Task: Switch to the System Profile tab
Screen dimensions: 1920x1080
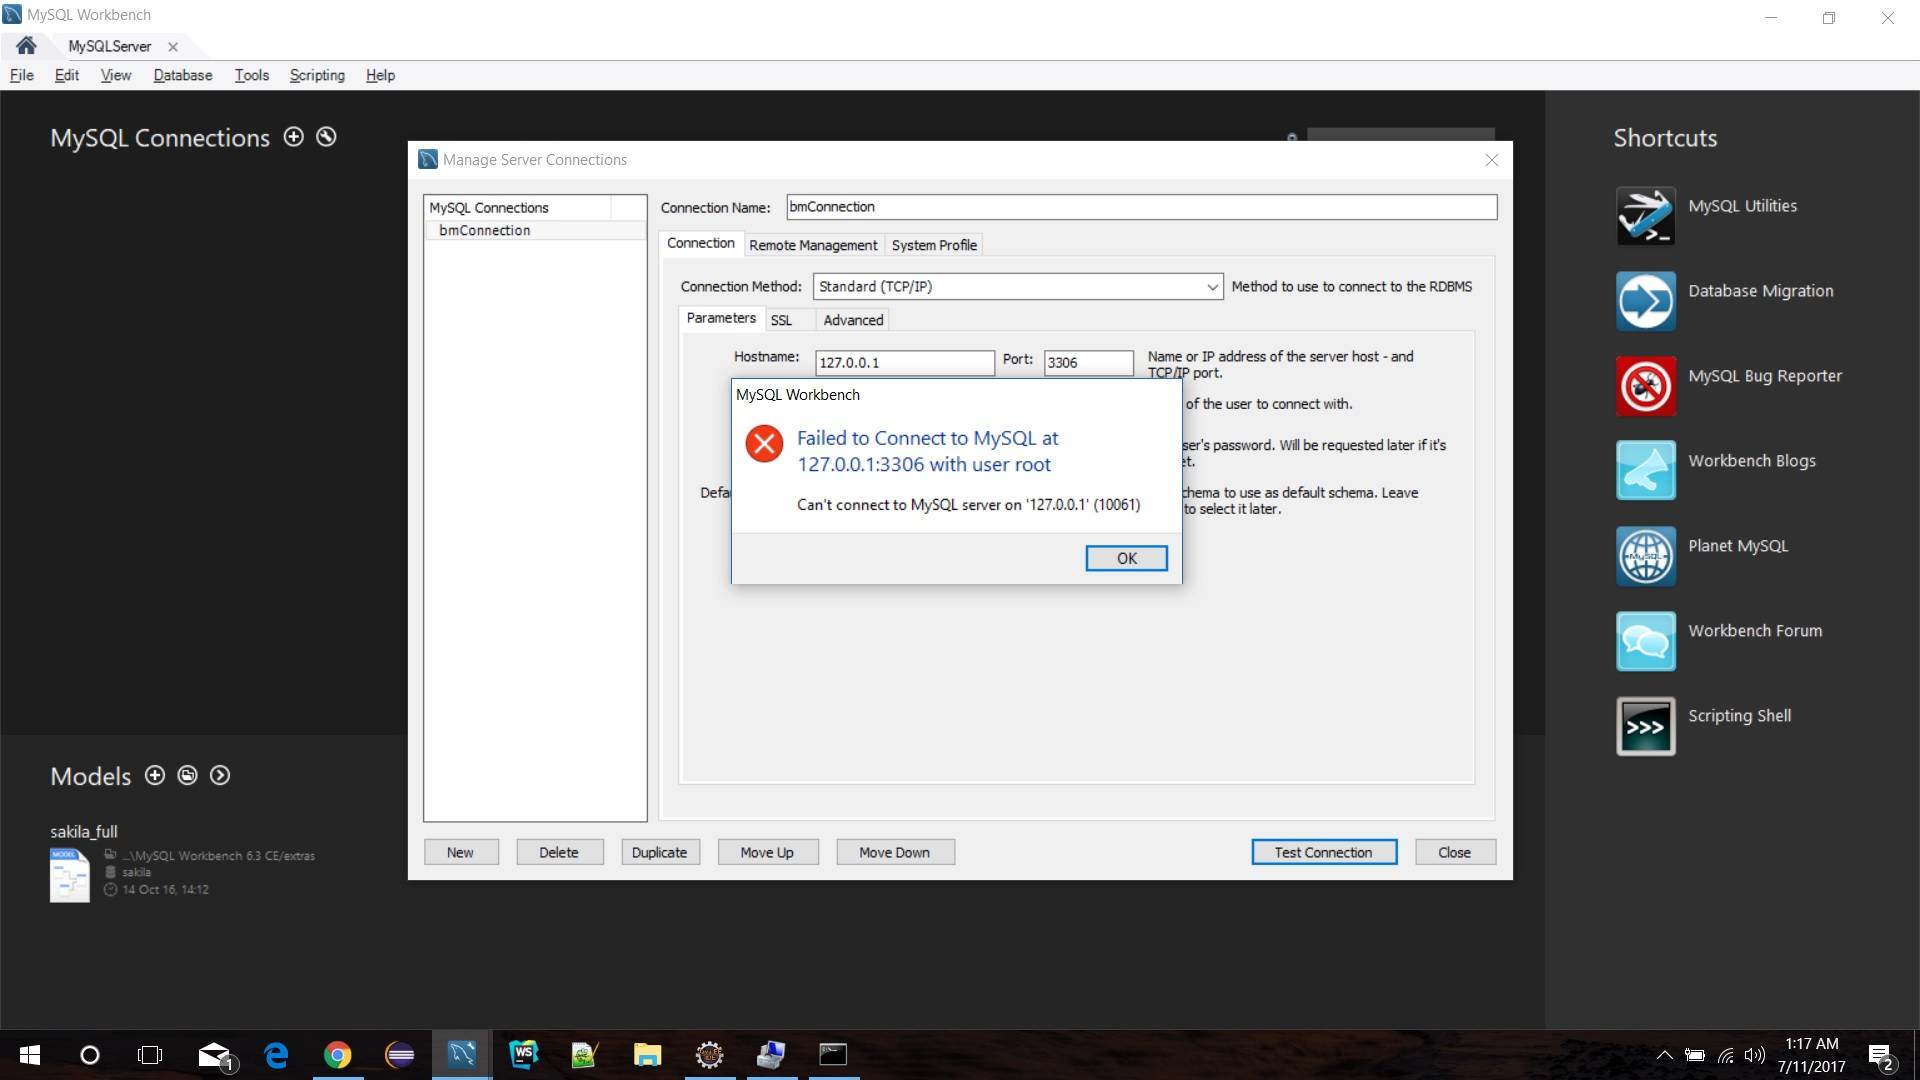Action: coord(934,245)
